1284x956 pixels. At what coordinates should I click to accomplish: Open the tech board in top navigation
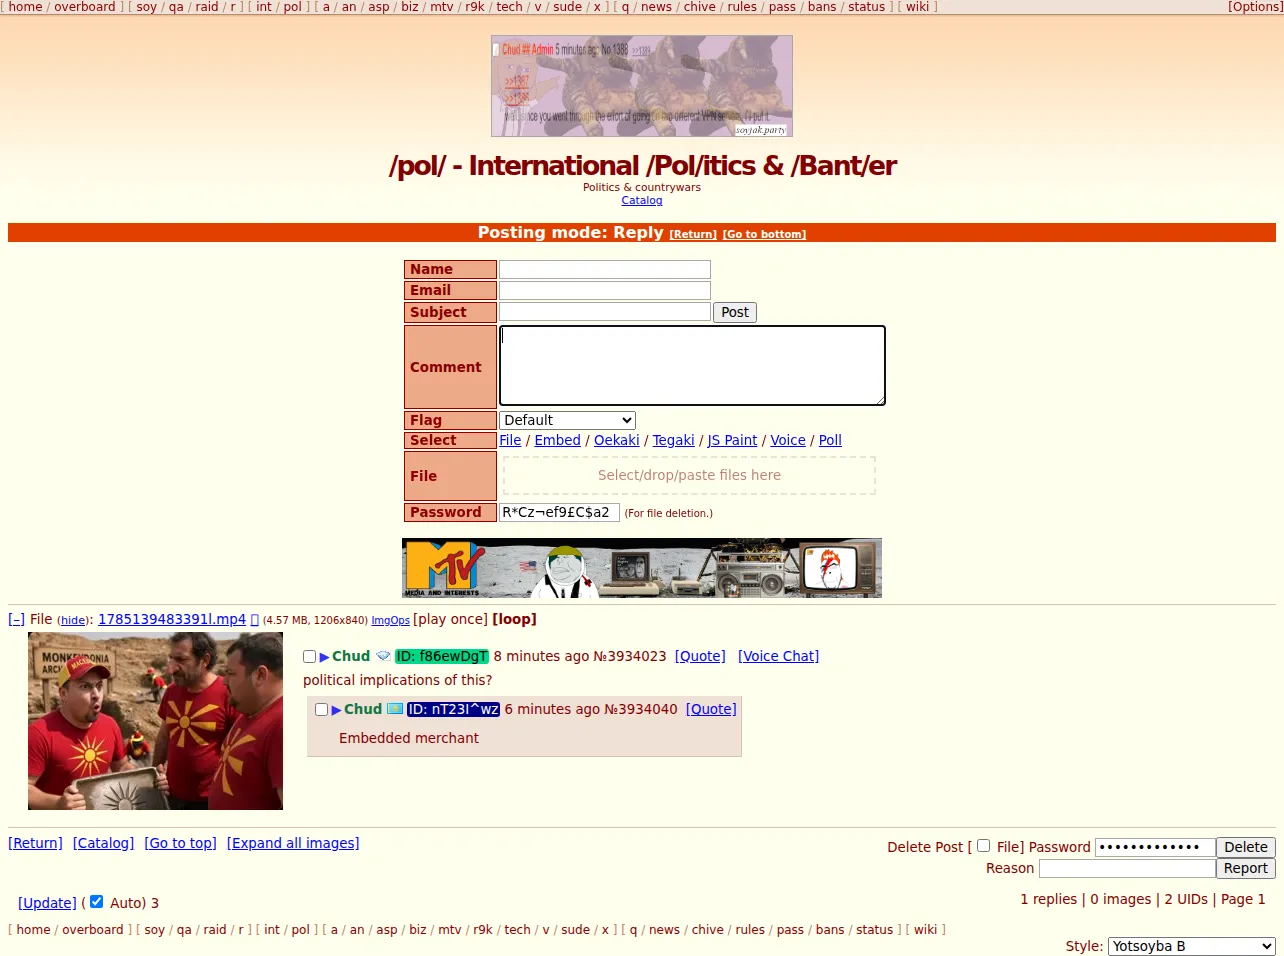point(510,7)
